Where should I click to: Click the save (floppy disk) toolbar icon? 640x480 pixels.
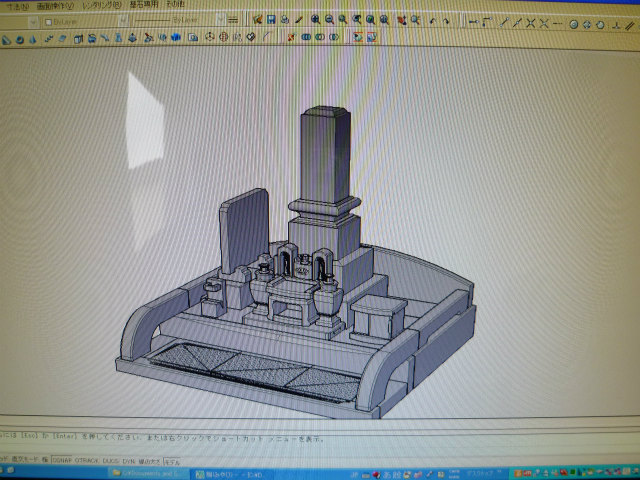[x=271, y=19]
